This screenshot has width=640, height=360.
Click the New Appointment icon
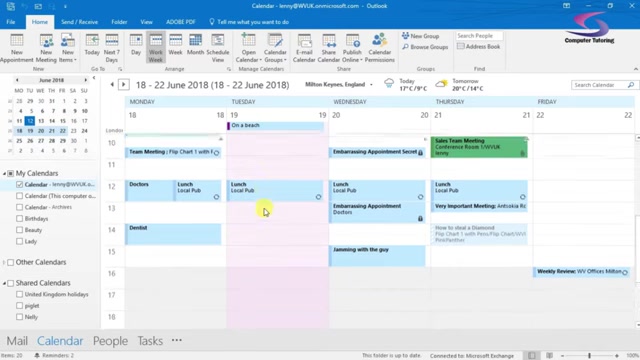pos(16,48)
